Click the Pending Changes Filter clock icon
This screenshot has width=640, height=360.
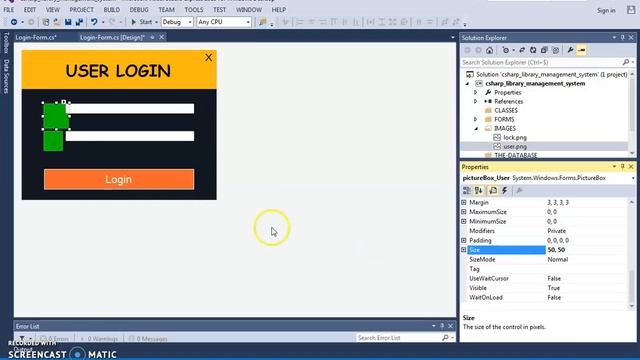click(x=506, y=50)
